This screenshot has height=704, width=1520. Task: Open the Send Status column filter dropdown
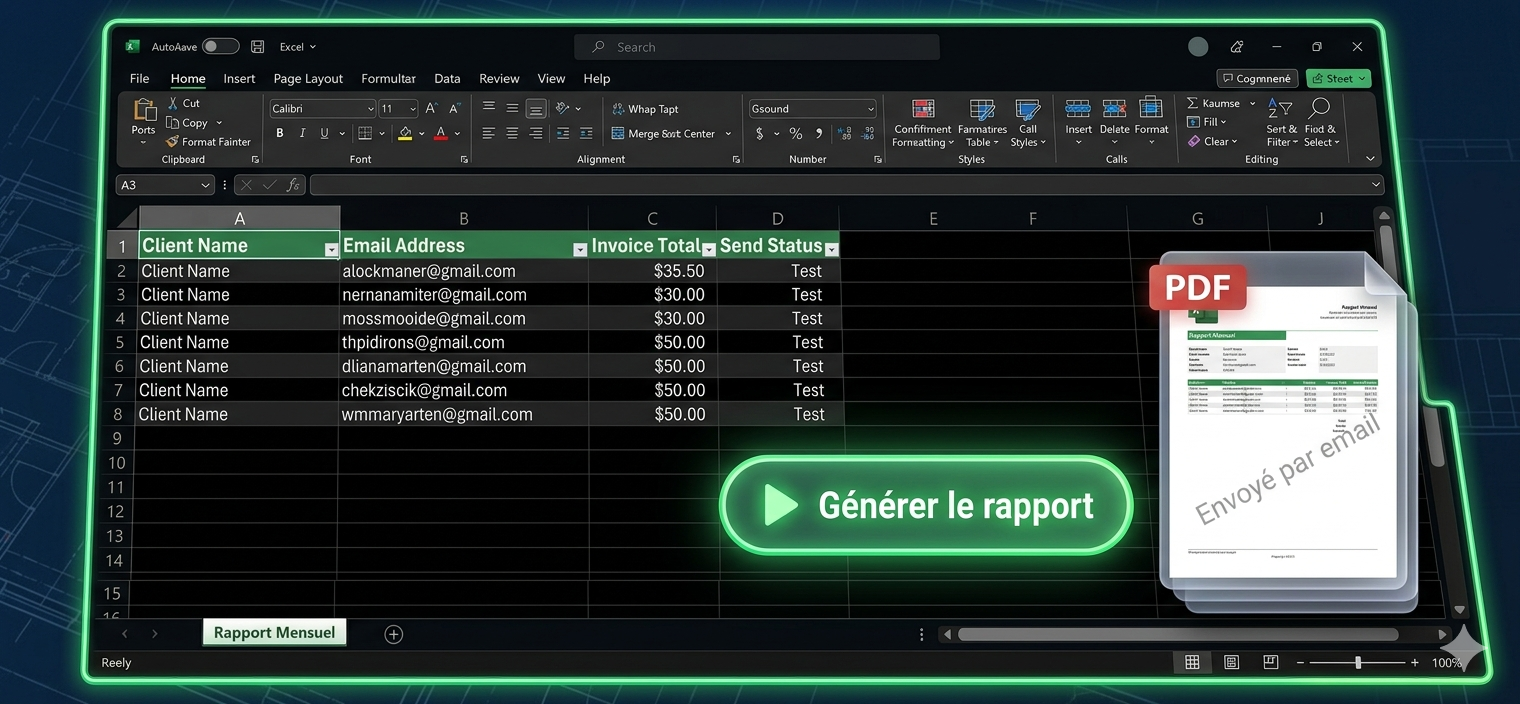[x=832, y=249]
